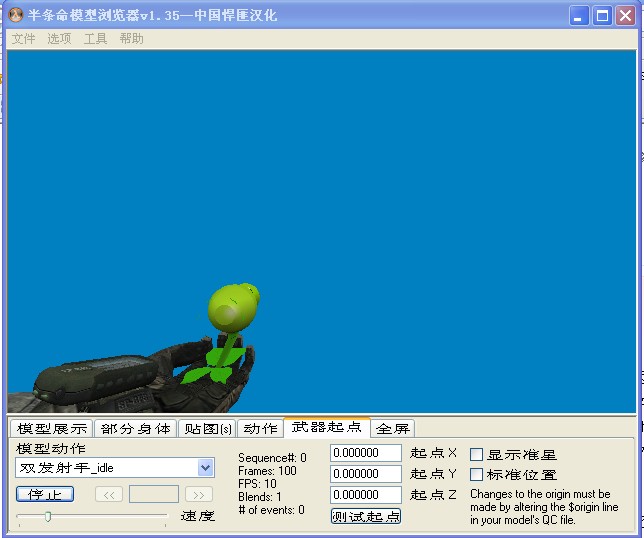The image size is (644, 538).
Task: Switch to the 部分身体 tab
Action: point(136,428)
